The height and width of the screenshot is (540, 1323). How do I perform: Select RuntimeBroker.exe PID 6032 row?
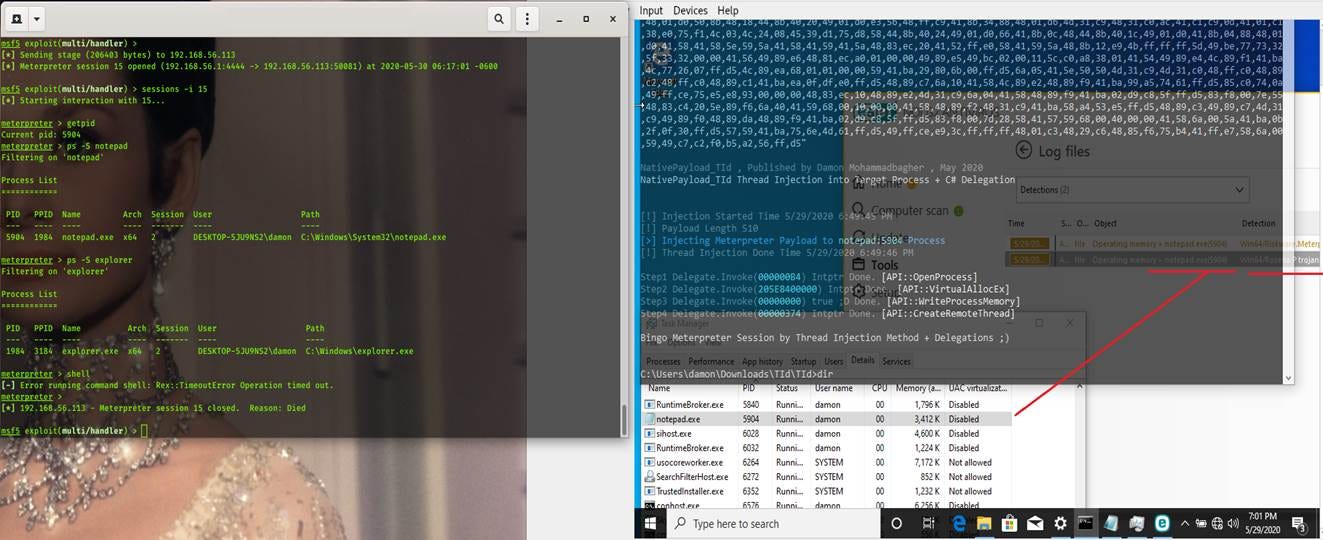[x=828, y=448]
